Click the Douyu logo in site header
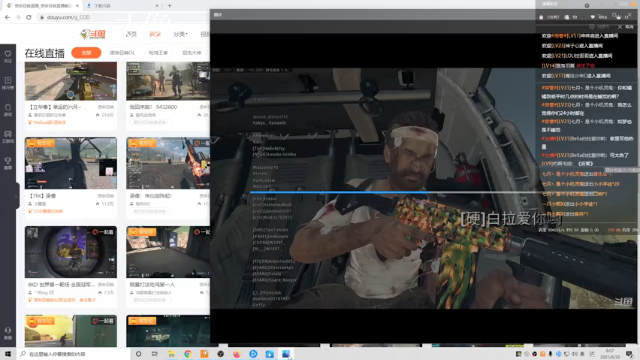Image resolution: width=640 pixels, height=360 pixels. (x=93, y=34)
